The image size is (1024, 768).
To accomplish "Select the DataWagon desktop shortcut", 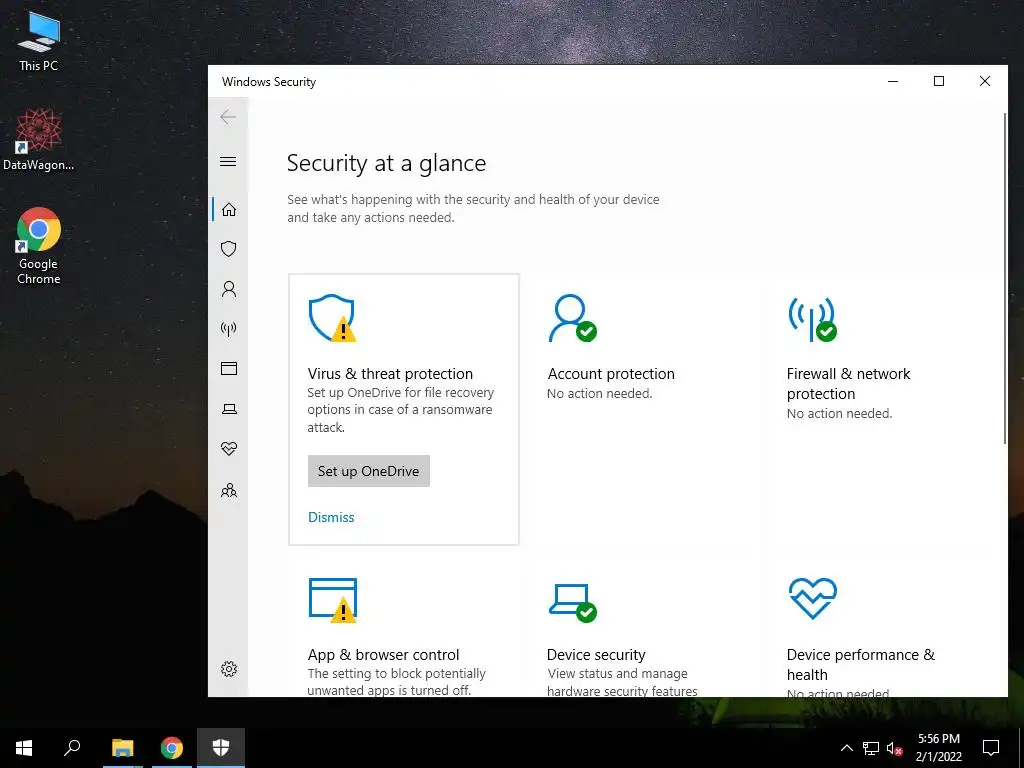I will tap(39, 140).
